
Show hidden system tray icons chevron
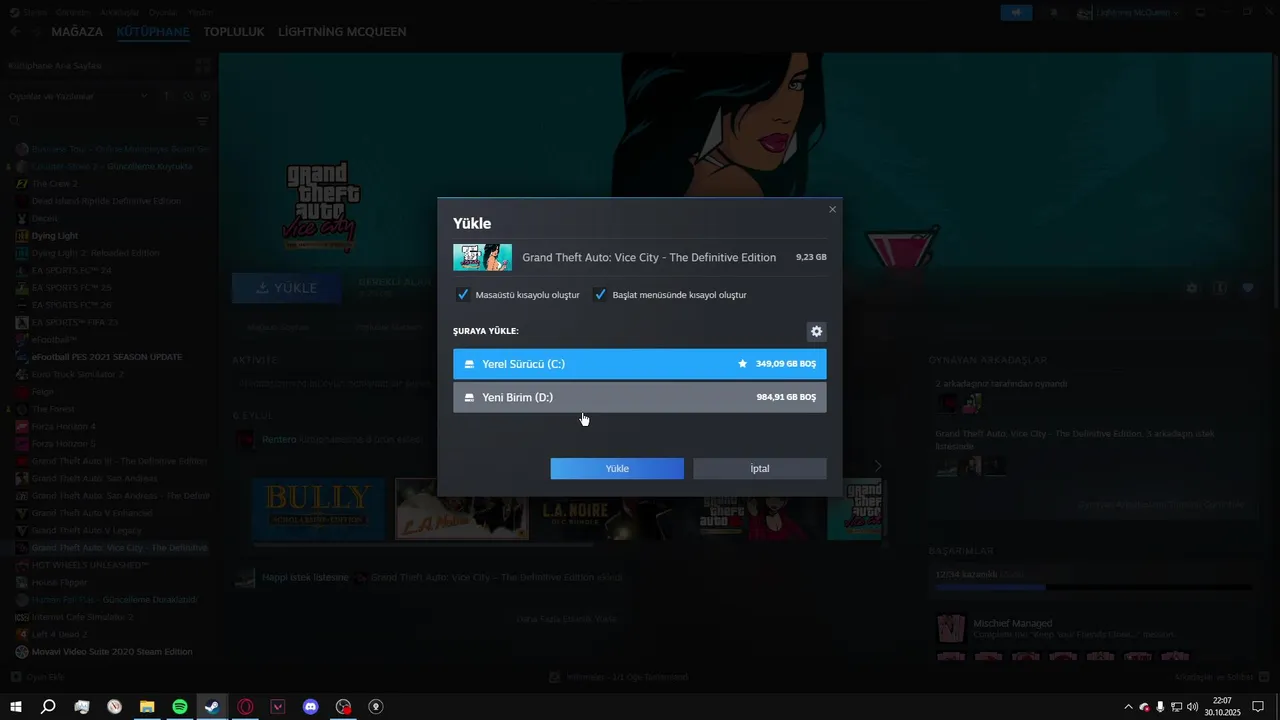[1129, 707]
